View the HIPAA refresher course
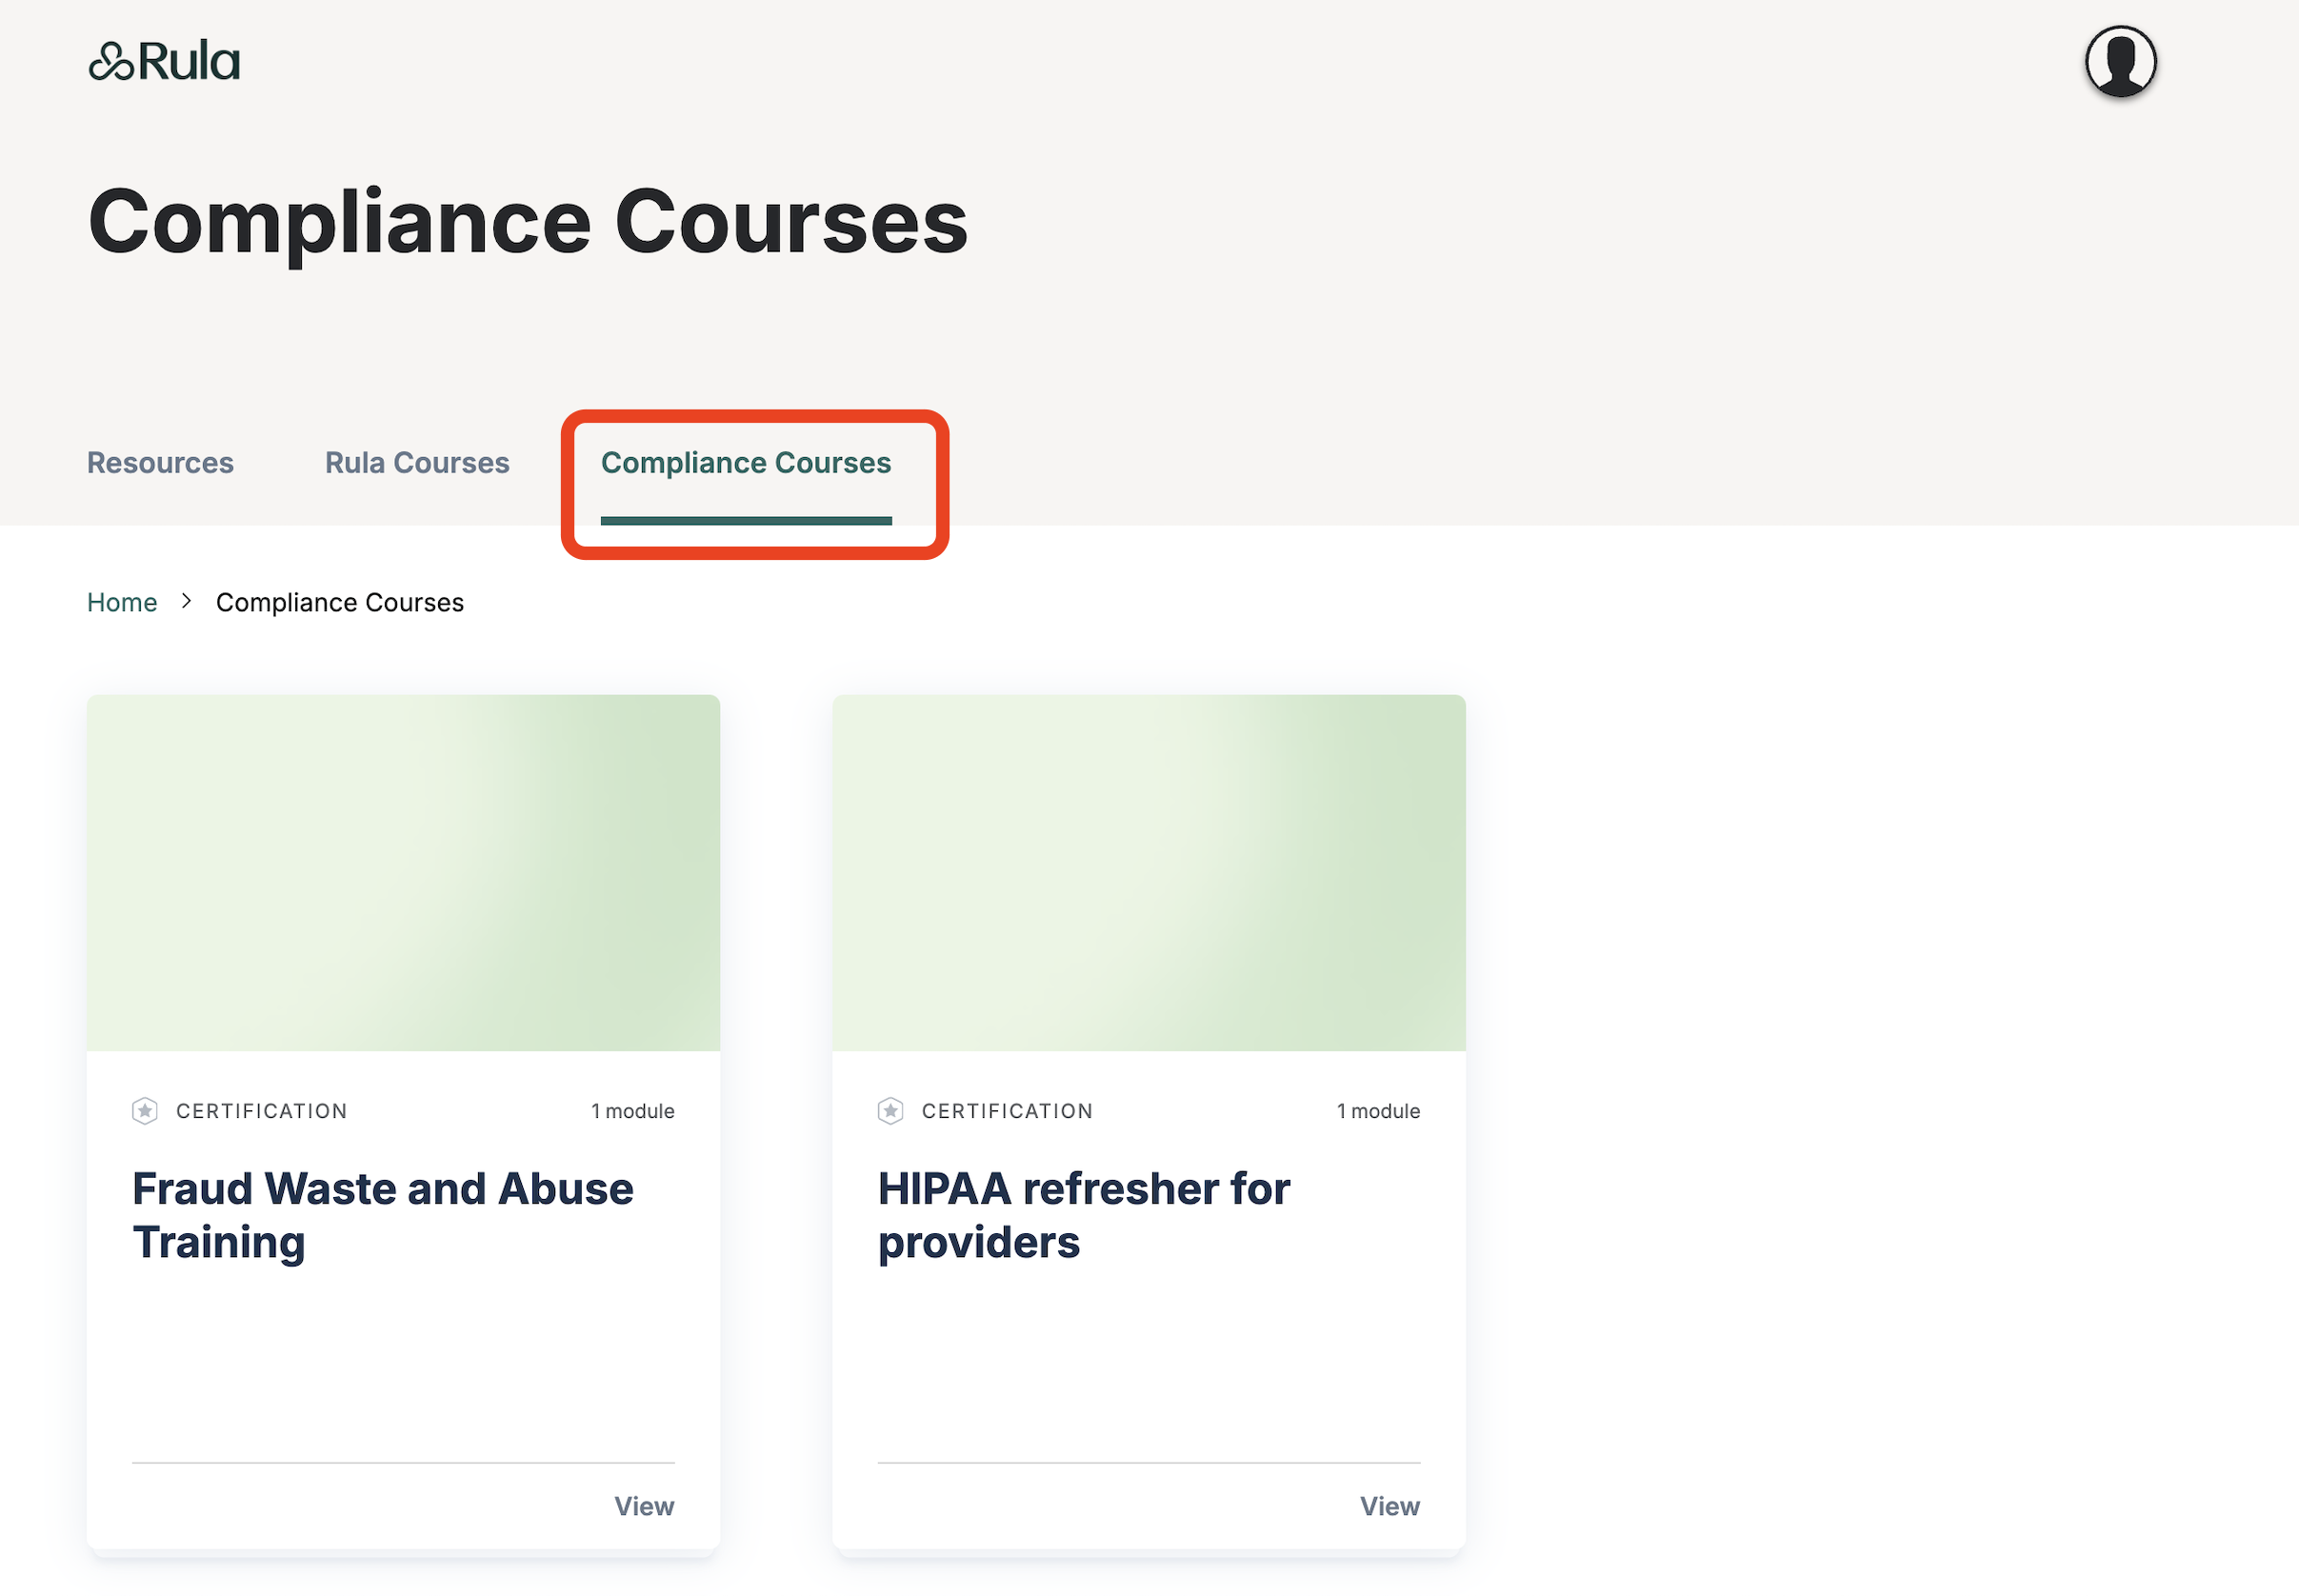The image size is (2299, 1596). [1388, 1506]
